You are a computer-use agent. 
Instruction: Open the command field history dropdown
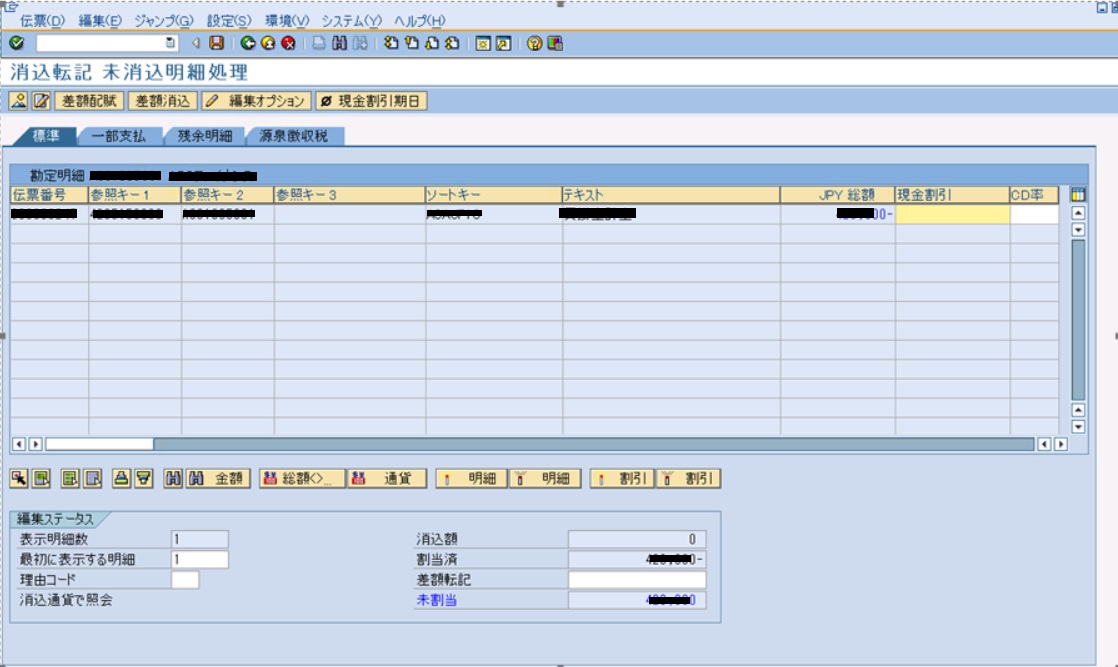click(171, 41)
